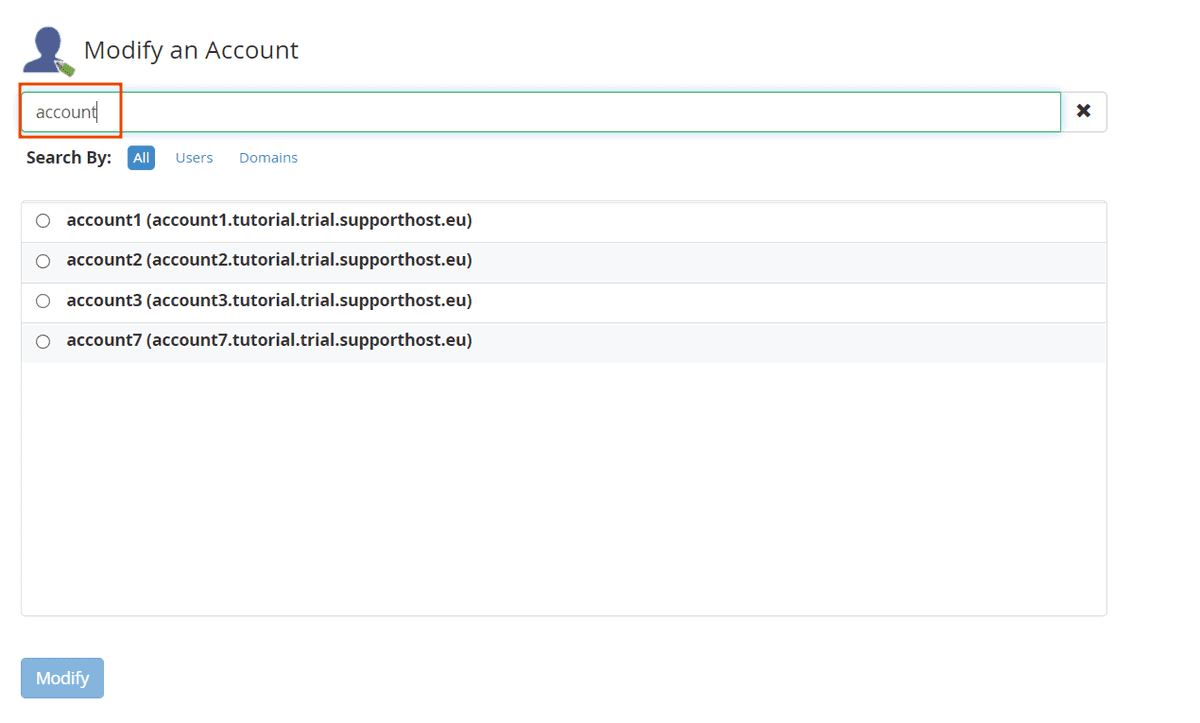Viewport: 1200px width, 723px height.
Task: Clear the search field contents
Action: pos(1083,111)
